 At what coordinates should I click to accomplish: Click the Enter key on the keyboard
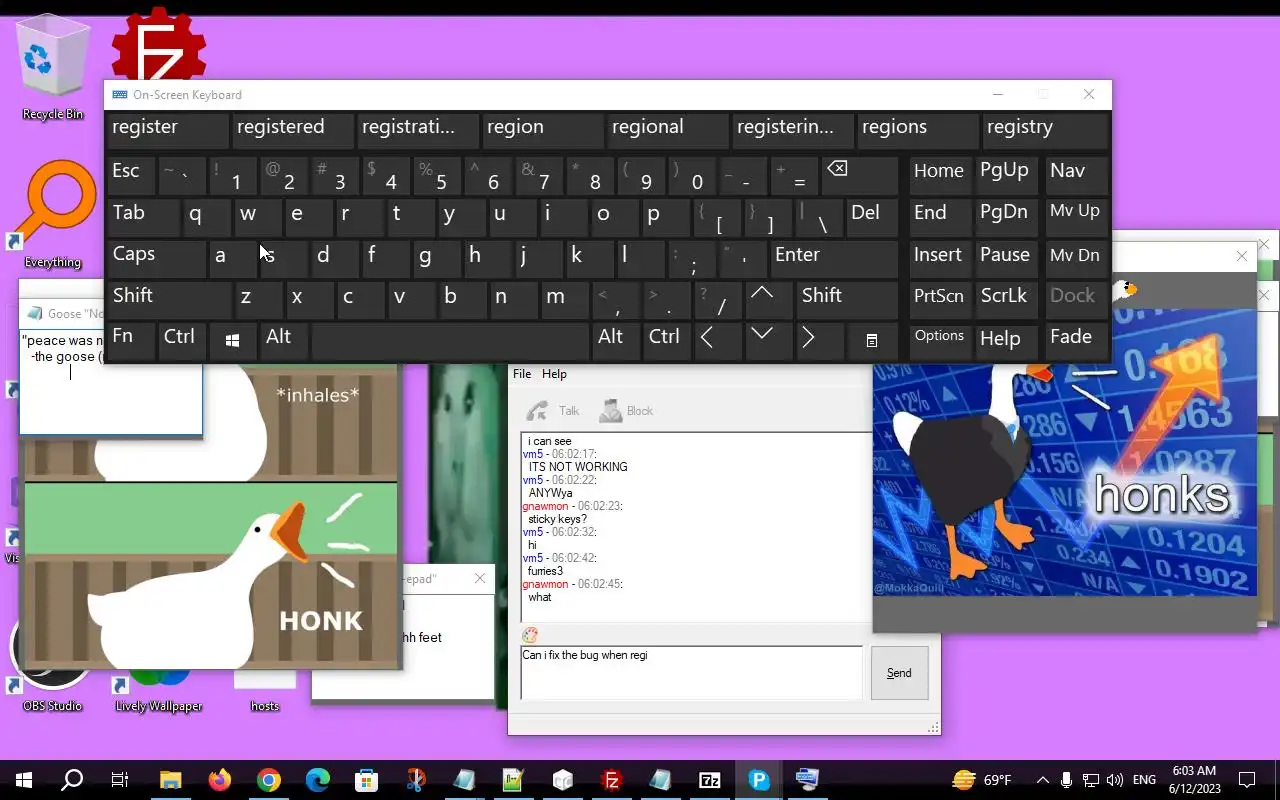point(832,258)
